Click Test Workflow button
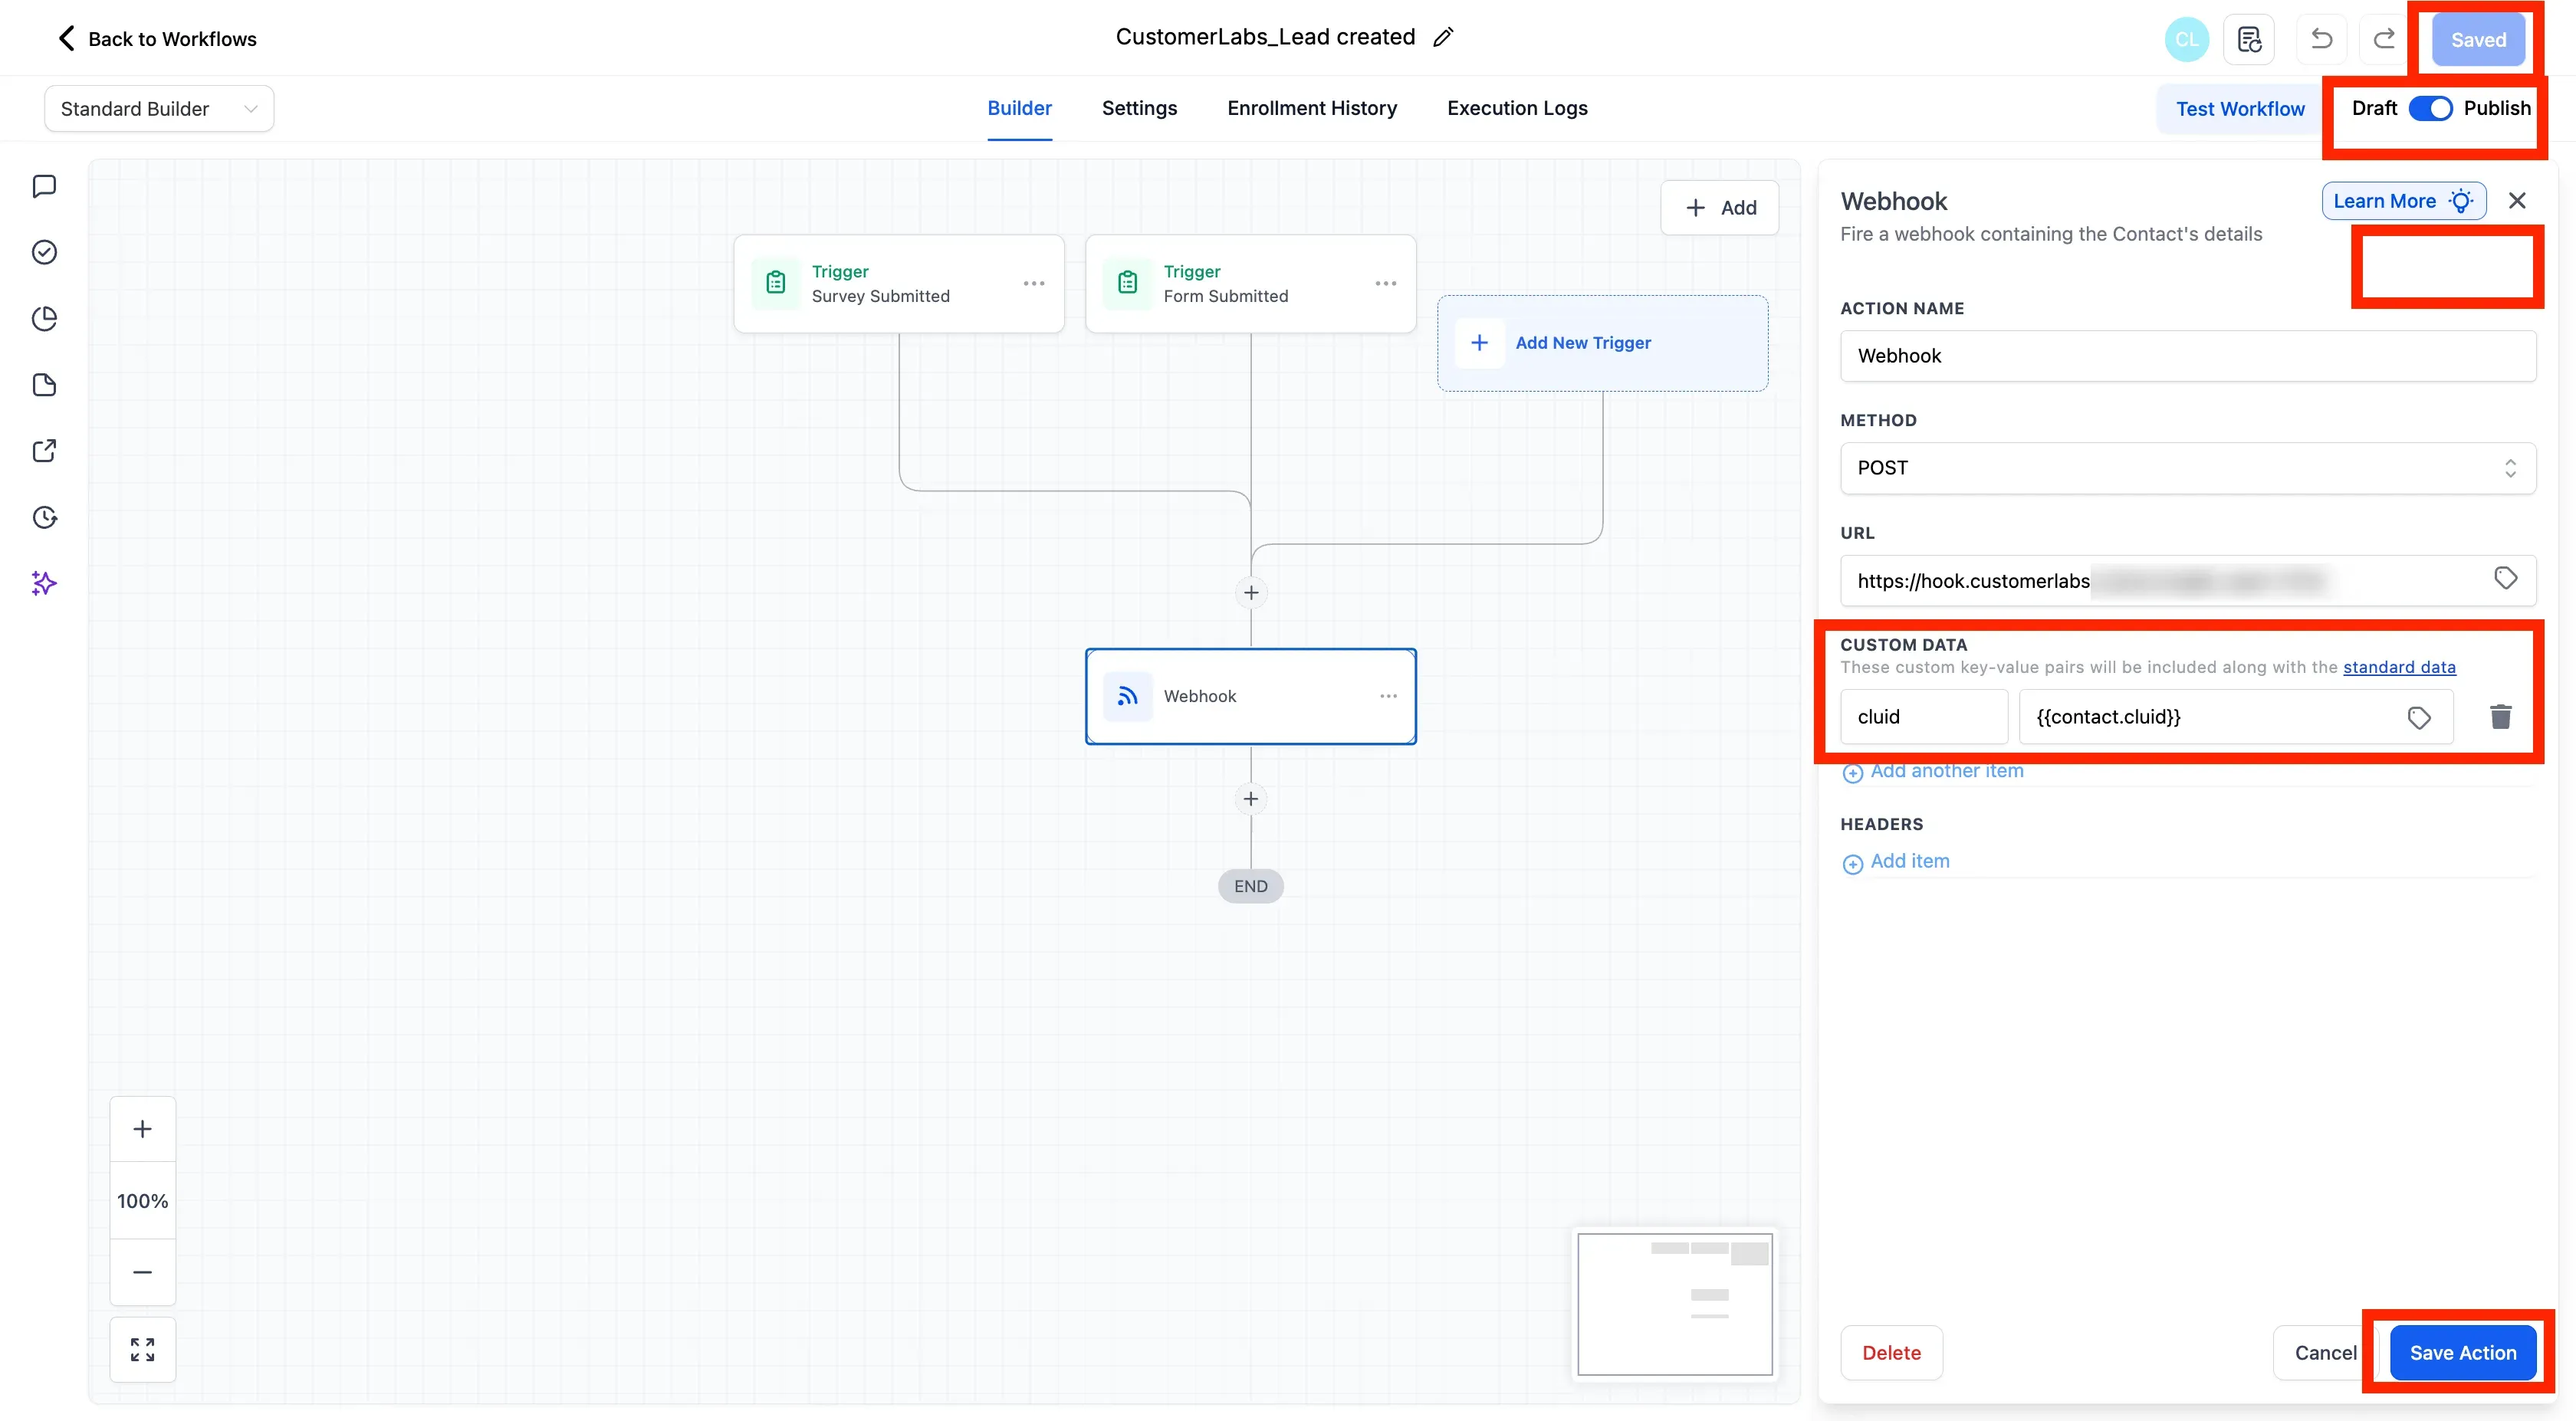 (2240, 109)
